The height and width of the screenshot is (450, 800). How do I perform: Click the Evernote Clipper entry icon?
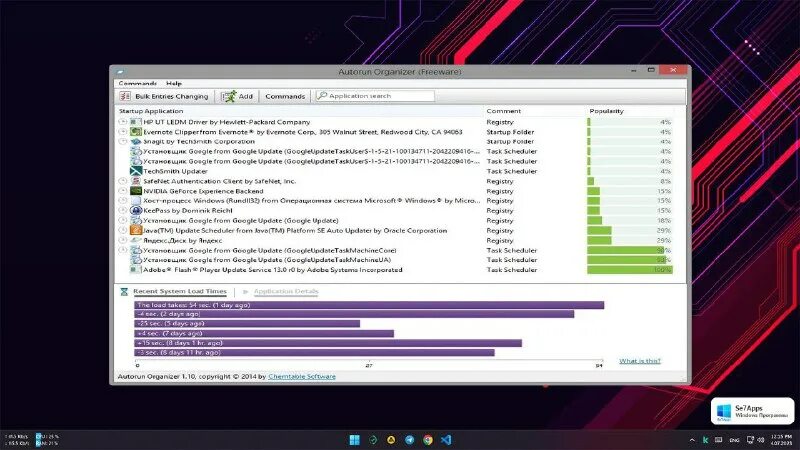135,132
